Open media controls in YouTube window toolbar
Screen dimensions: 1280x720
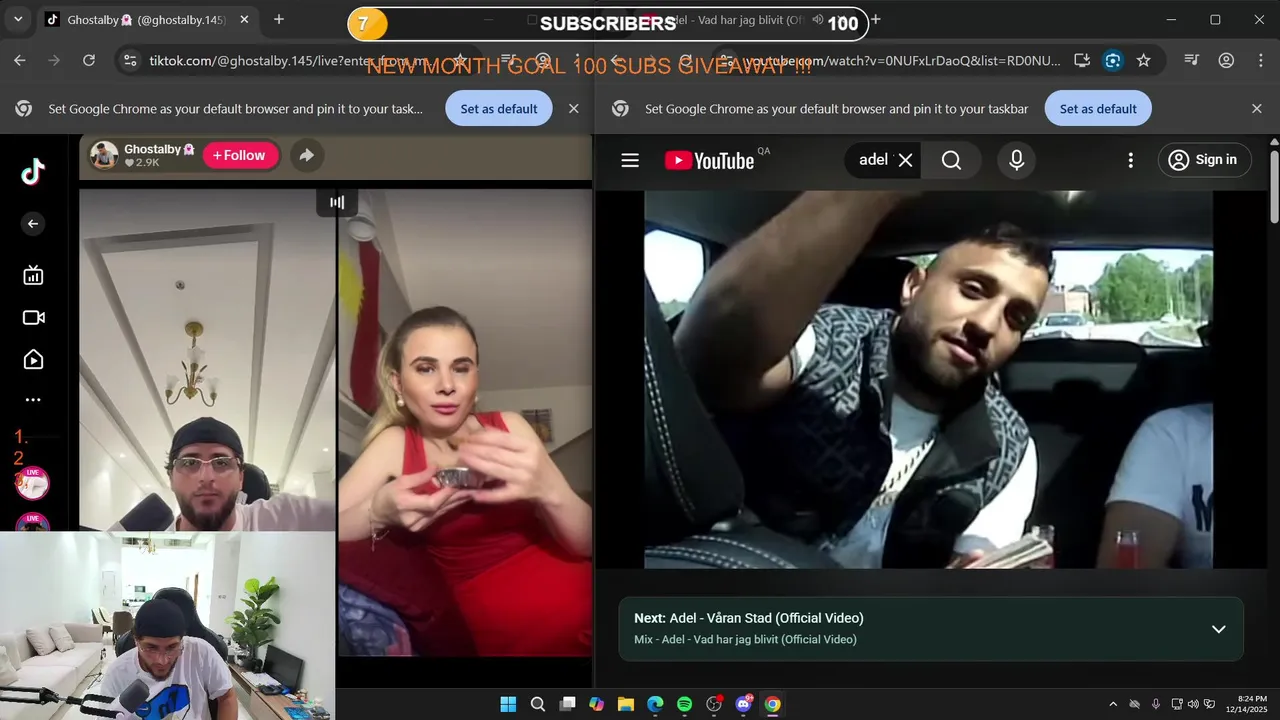[1191, 61]
